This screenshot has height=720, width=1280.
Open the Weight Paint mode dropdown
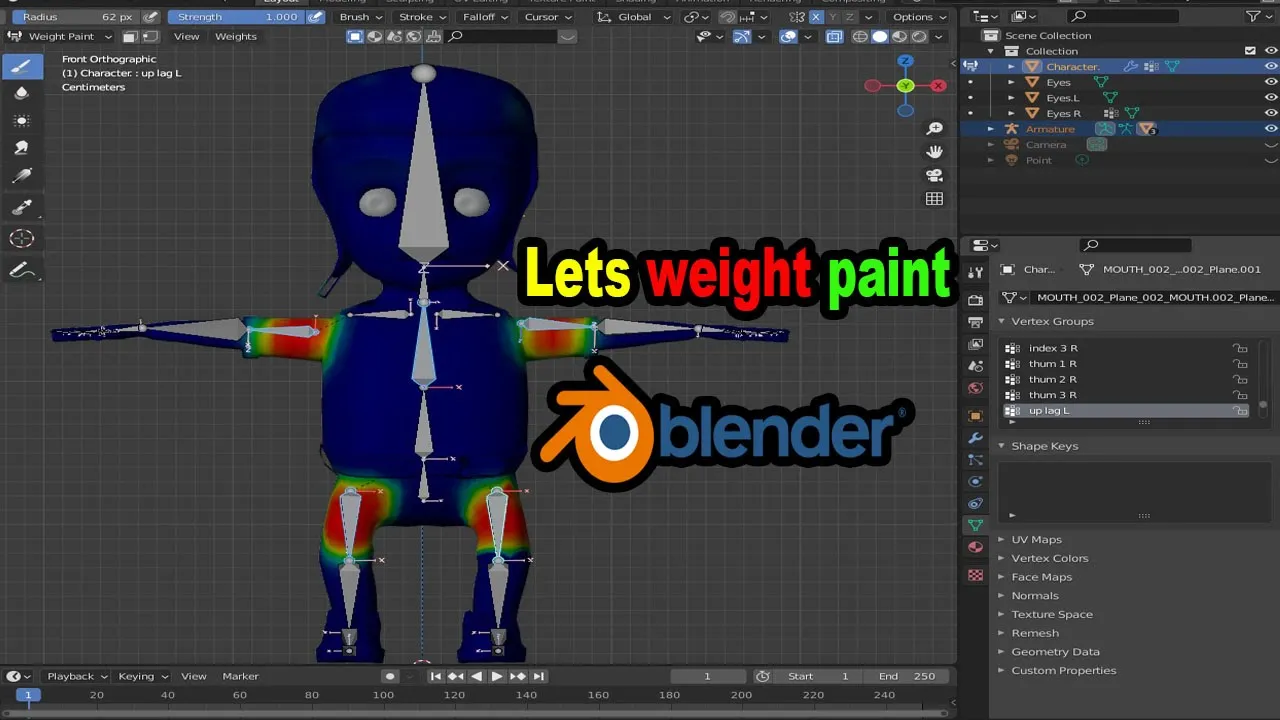pos(60,36)
